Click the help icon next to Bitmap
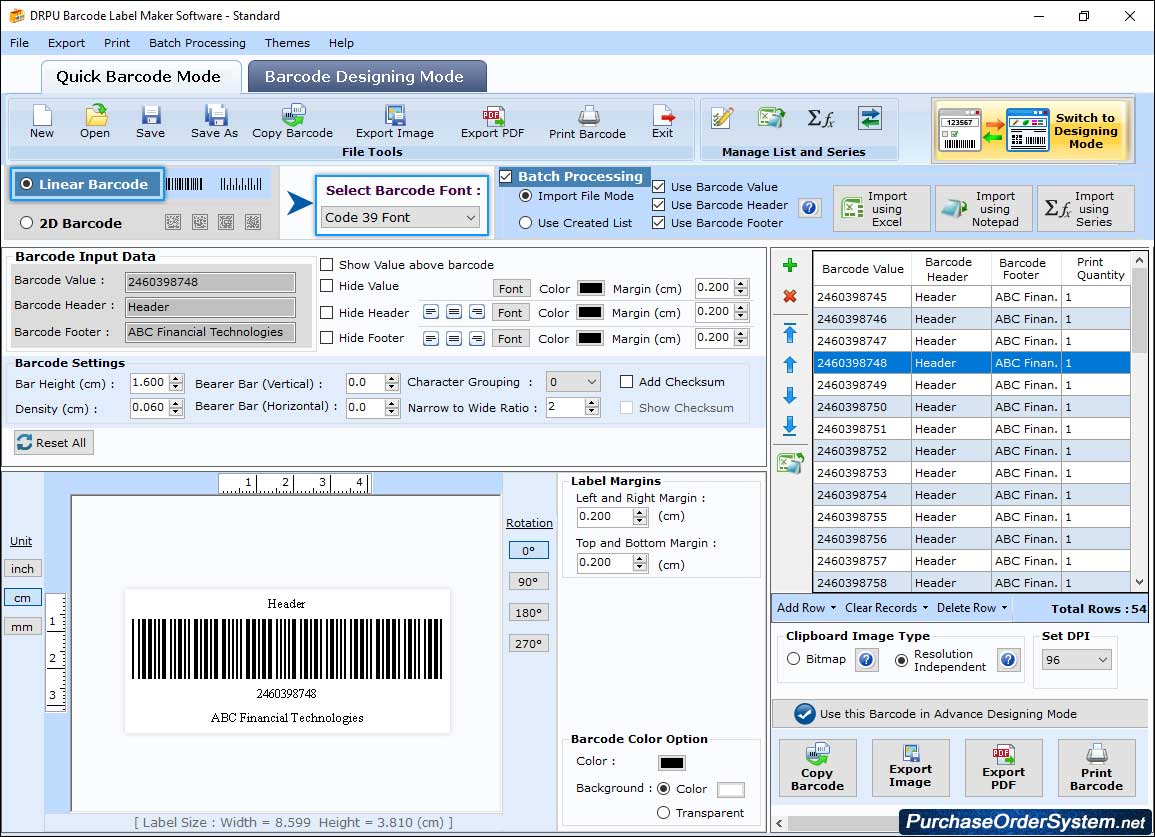Screen dimensions: 1155x837 tap(867, 660)
